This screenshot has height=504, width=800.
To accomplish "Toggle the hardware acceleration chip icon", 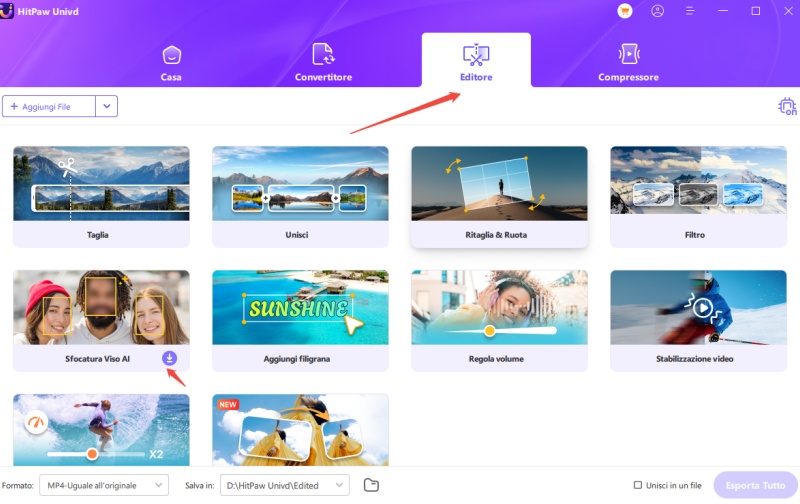I will [786, 106].
